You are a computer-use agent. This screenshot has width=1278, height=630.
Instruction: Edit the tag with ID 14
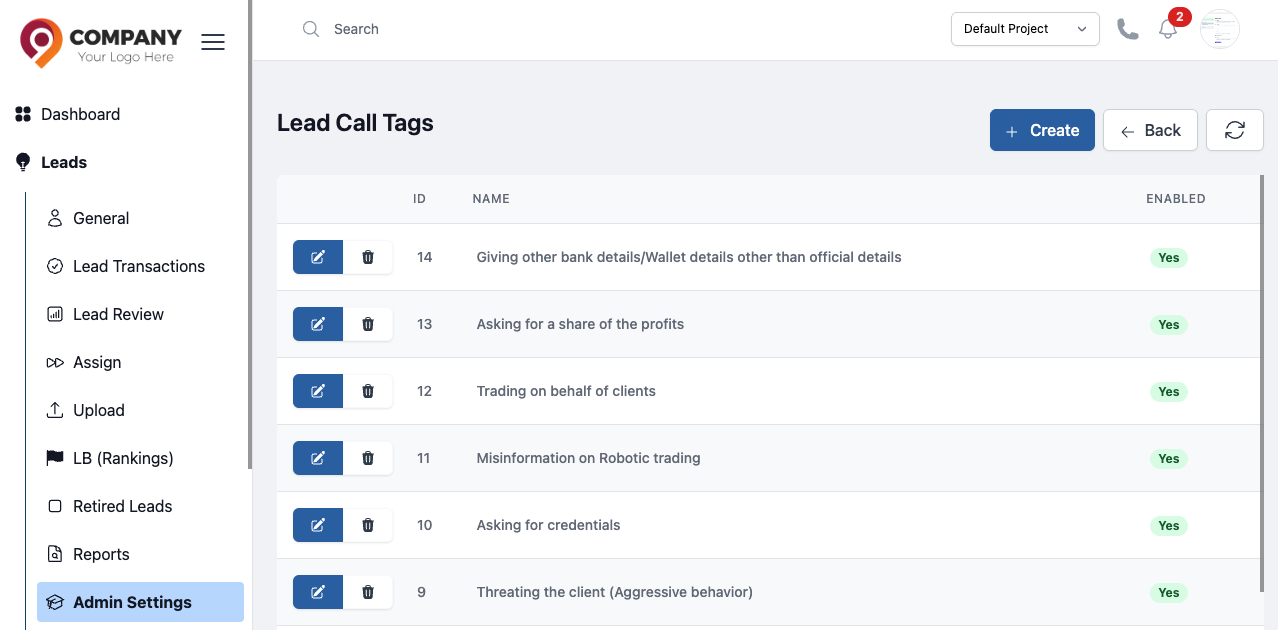click(x=318, y=257)
